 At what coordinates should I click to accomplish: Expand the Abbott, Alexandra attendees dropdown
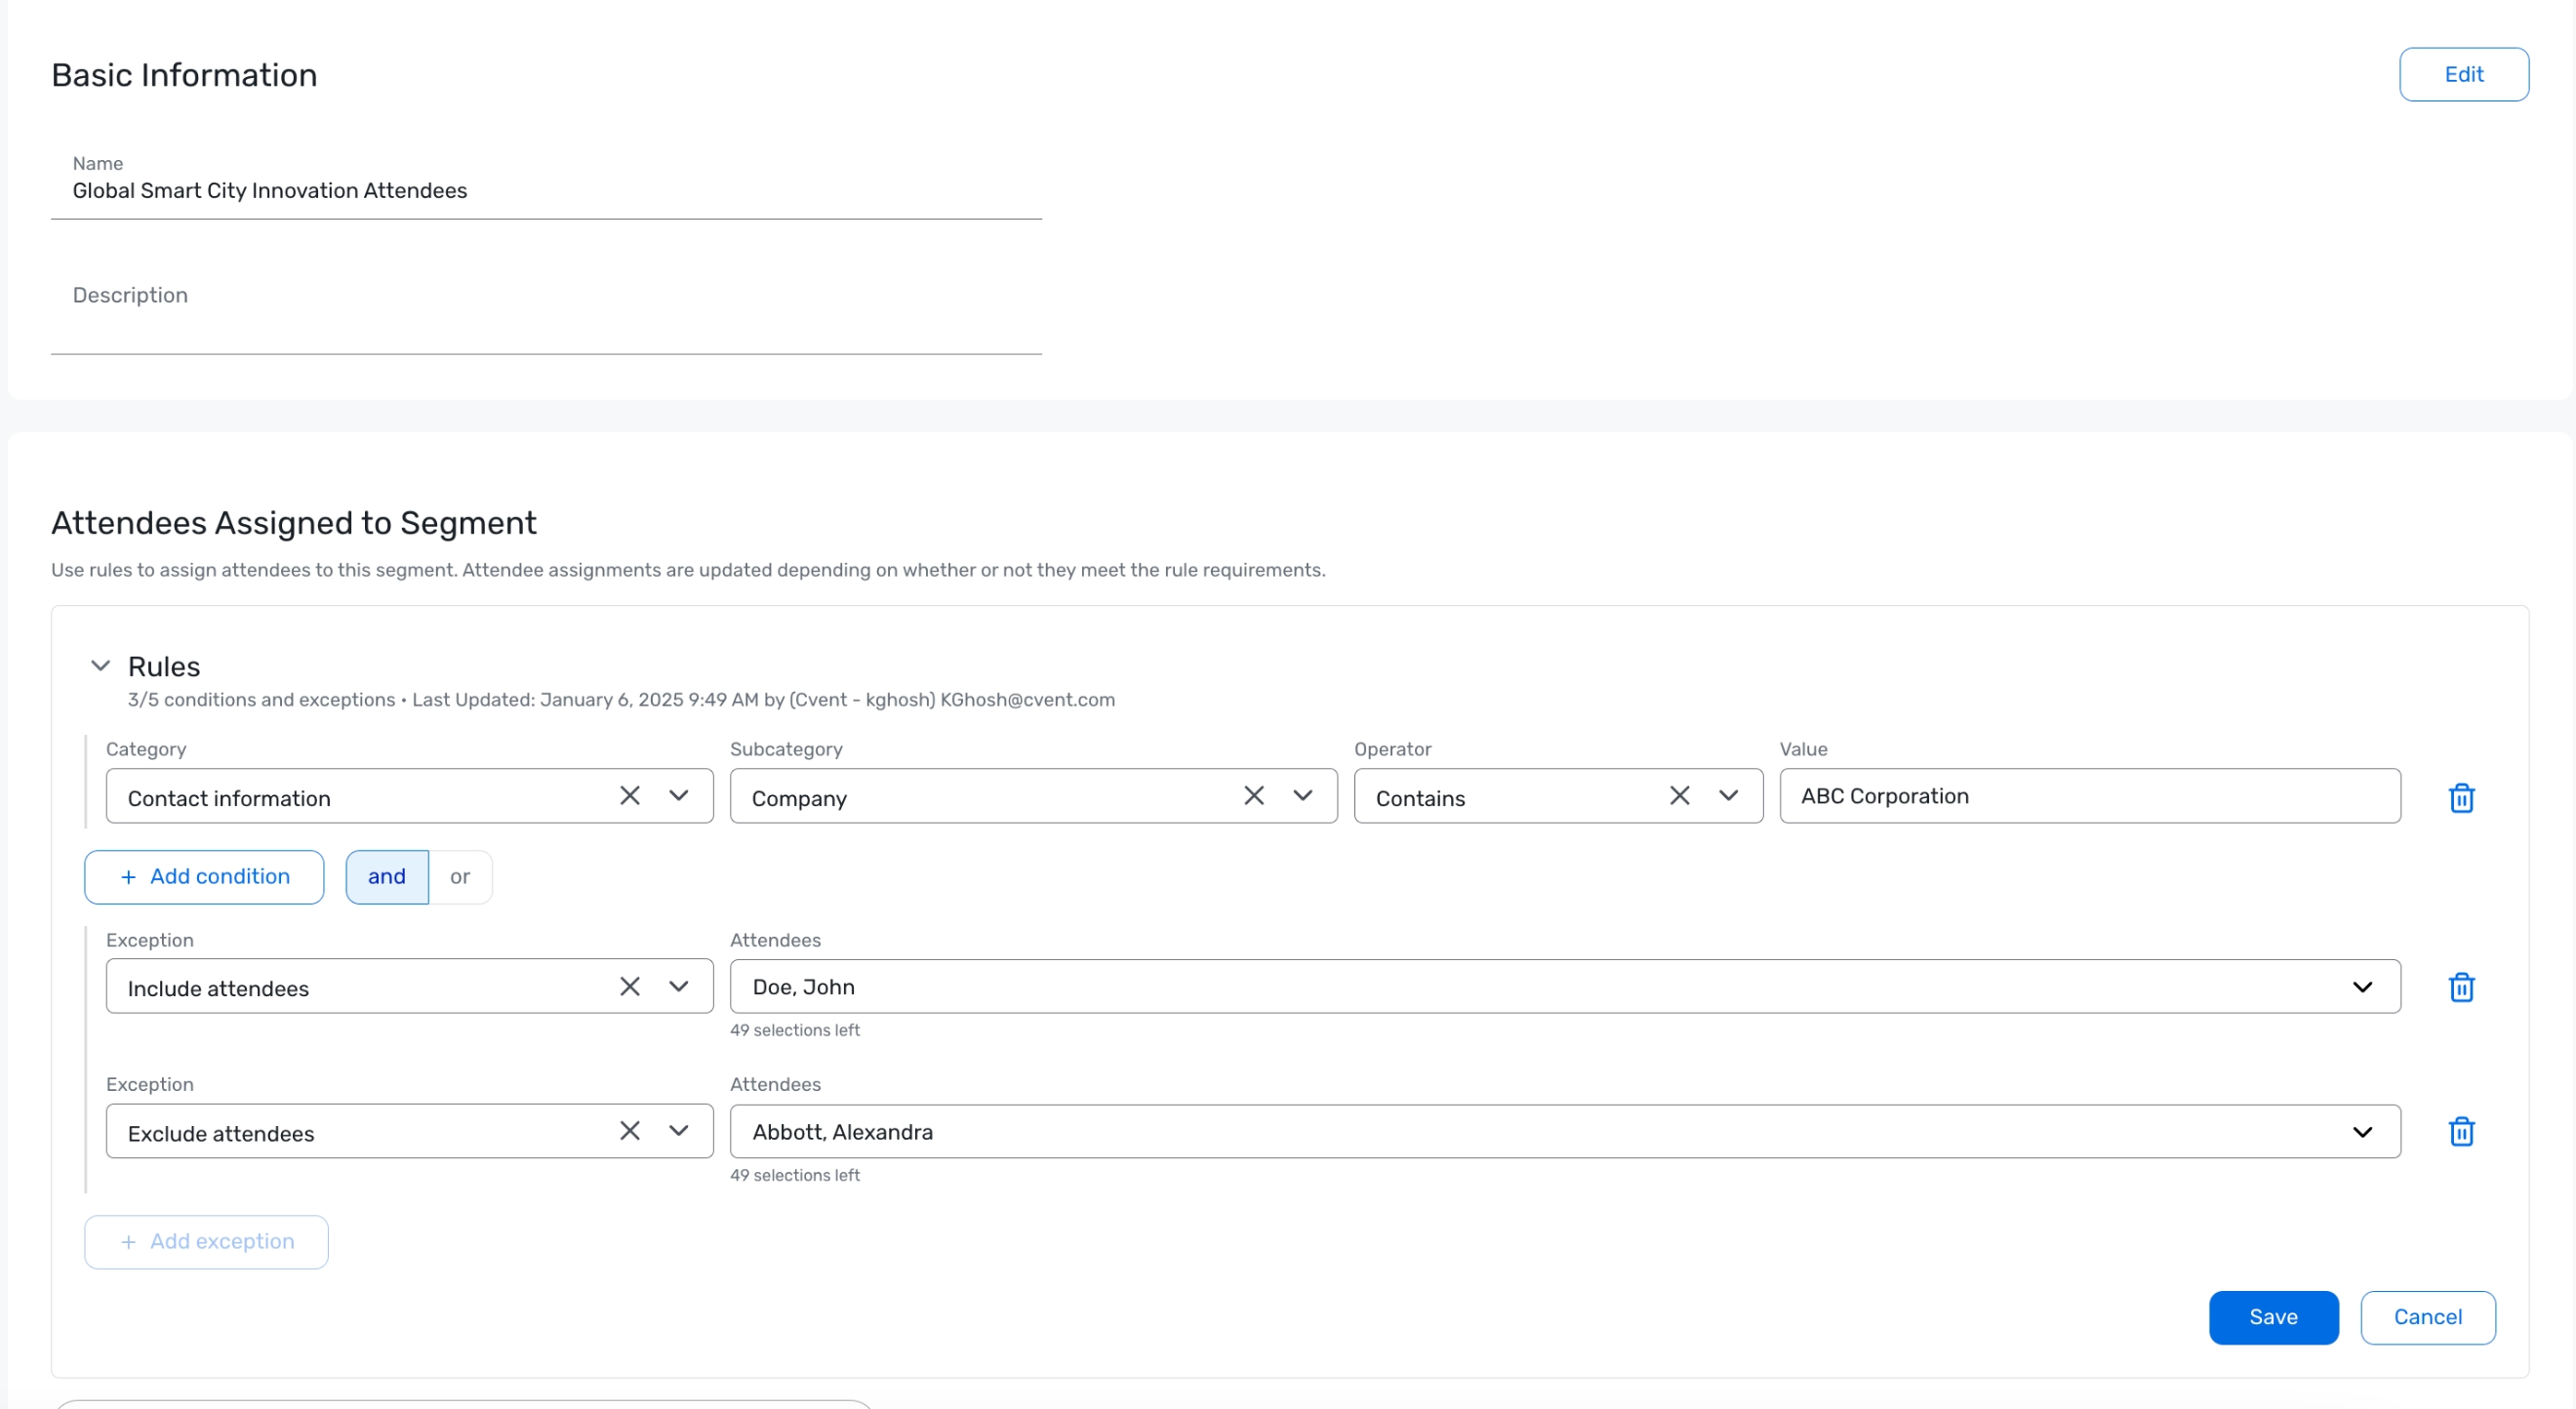click(x=2362, y=1132)
